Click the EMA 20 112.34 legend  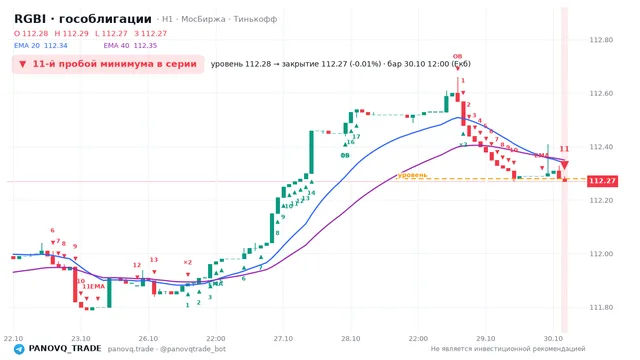(40, 45)
